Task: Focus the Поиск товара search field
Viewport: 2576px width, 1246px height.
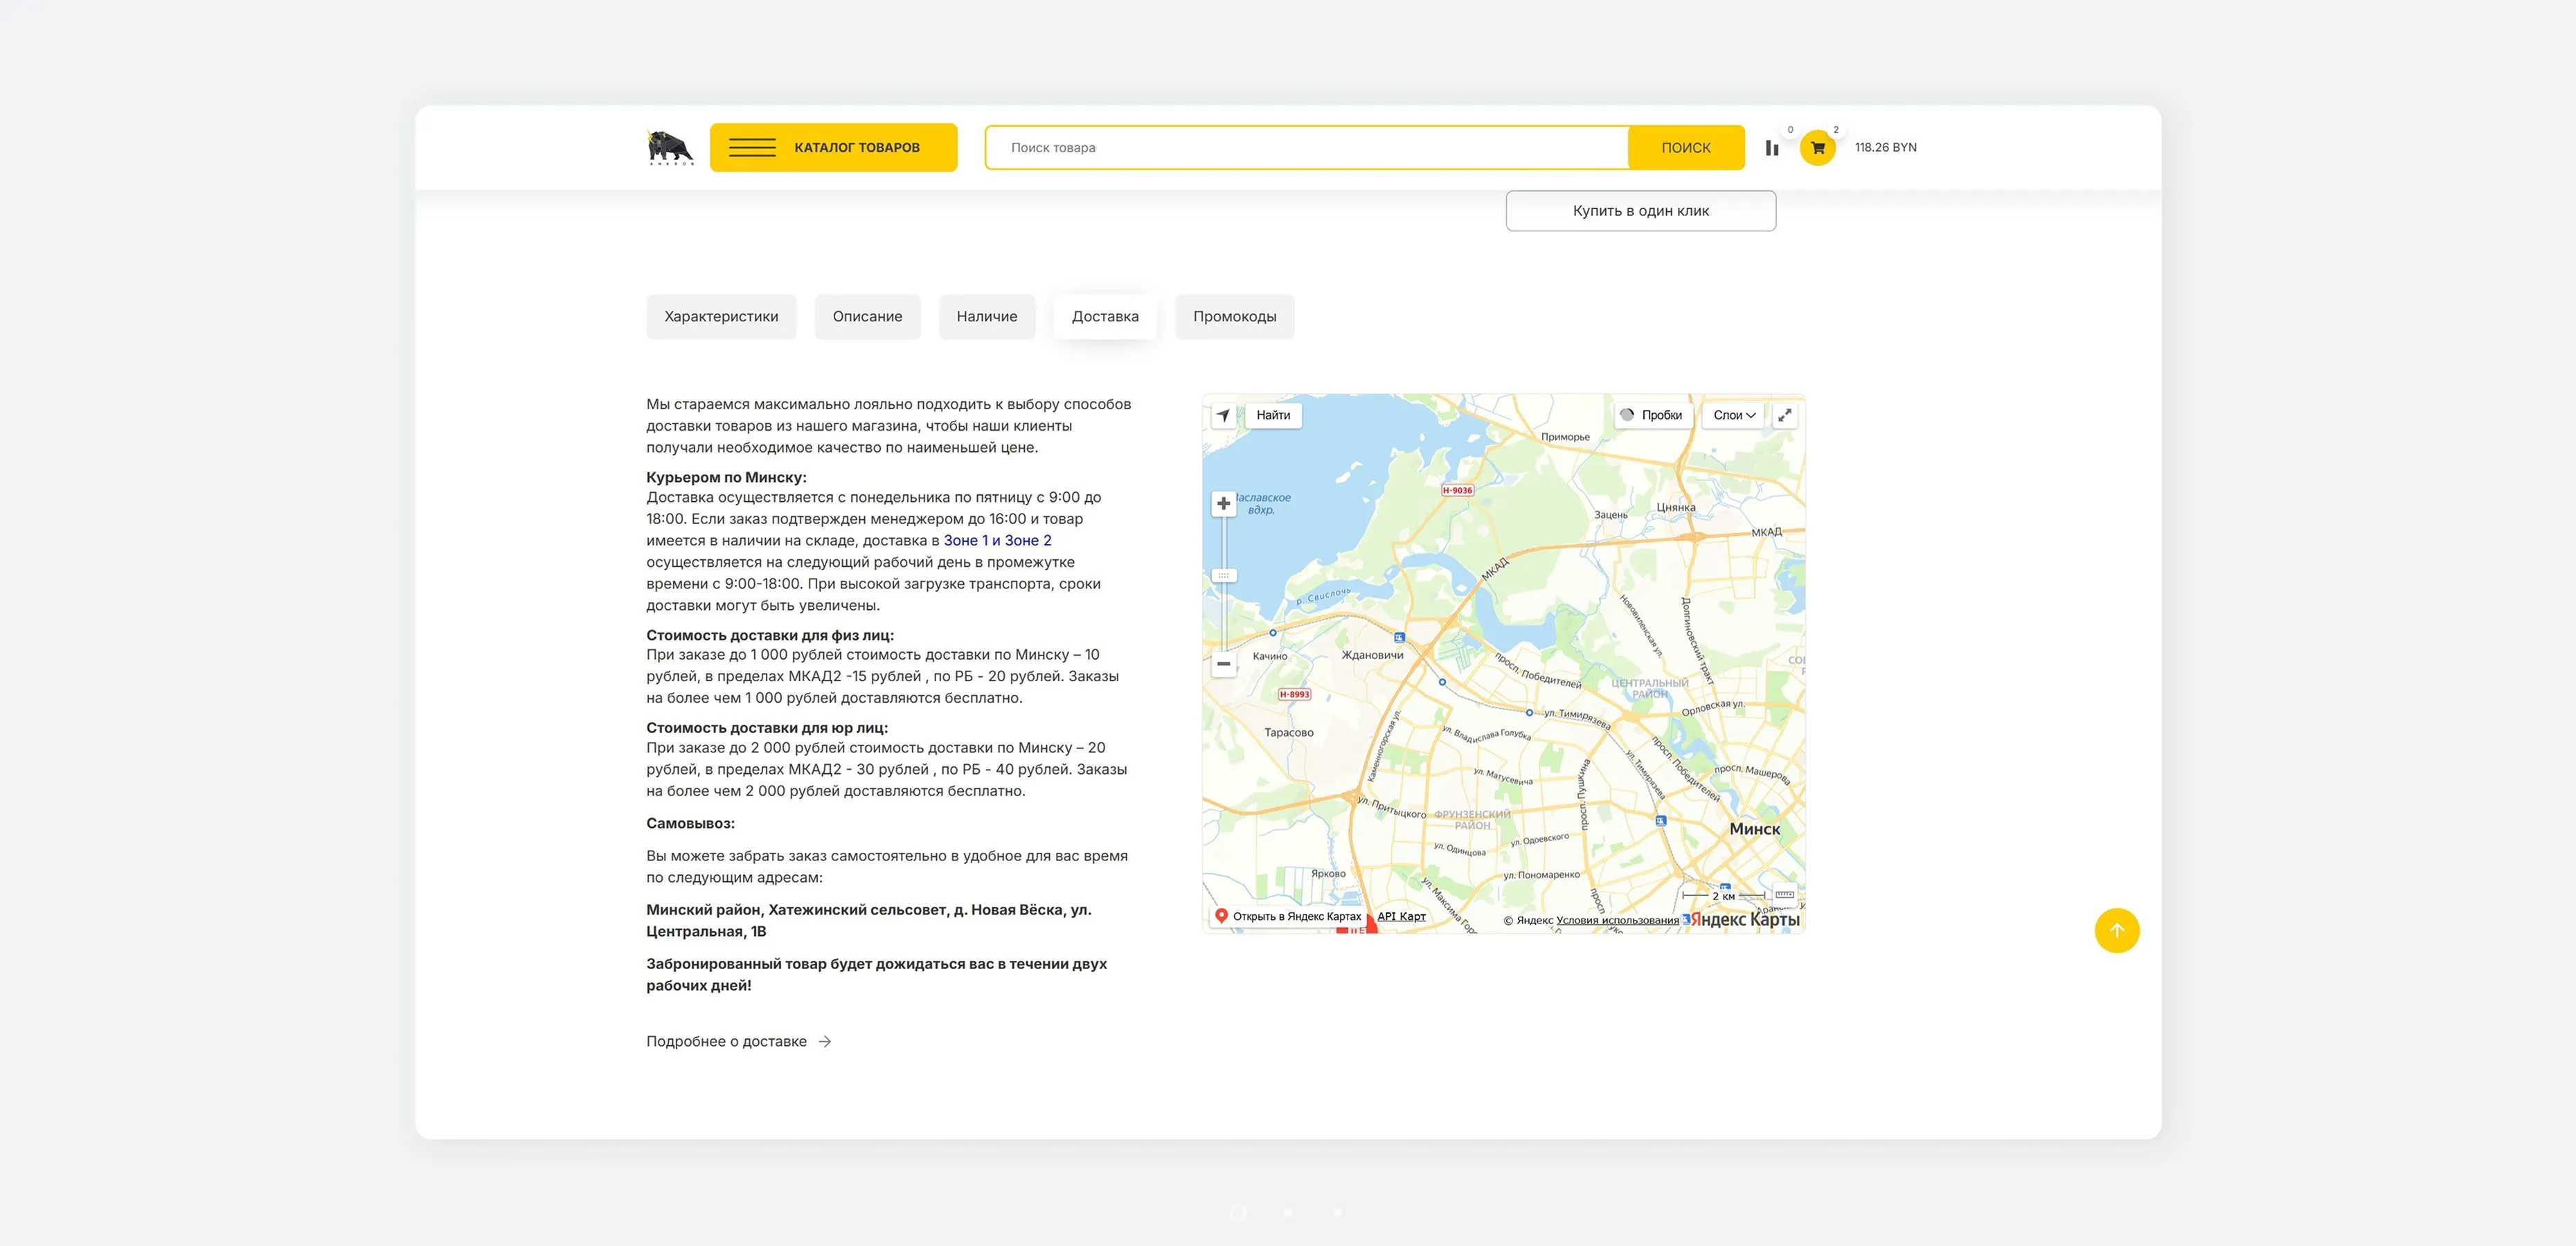Action: coord(1306,147)
